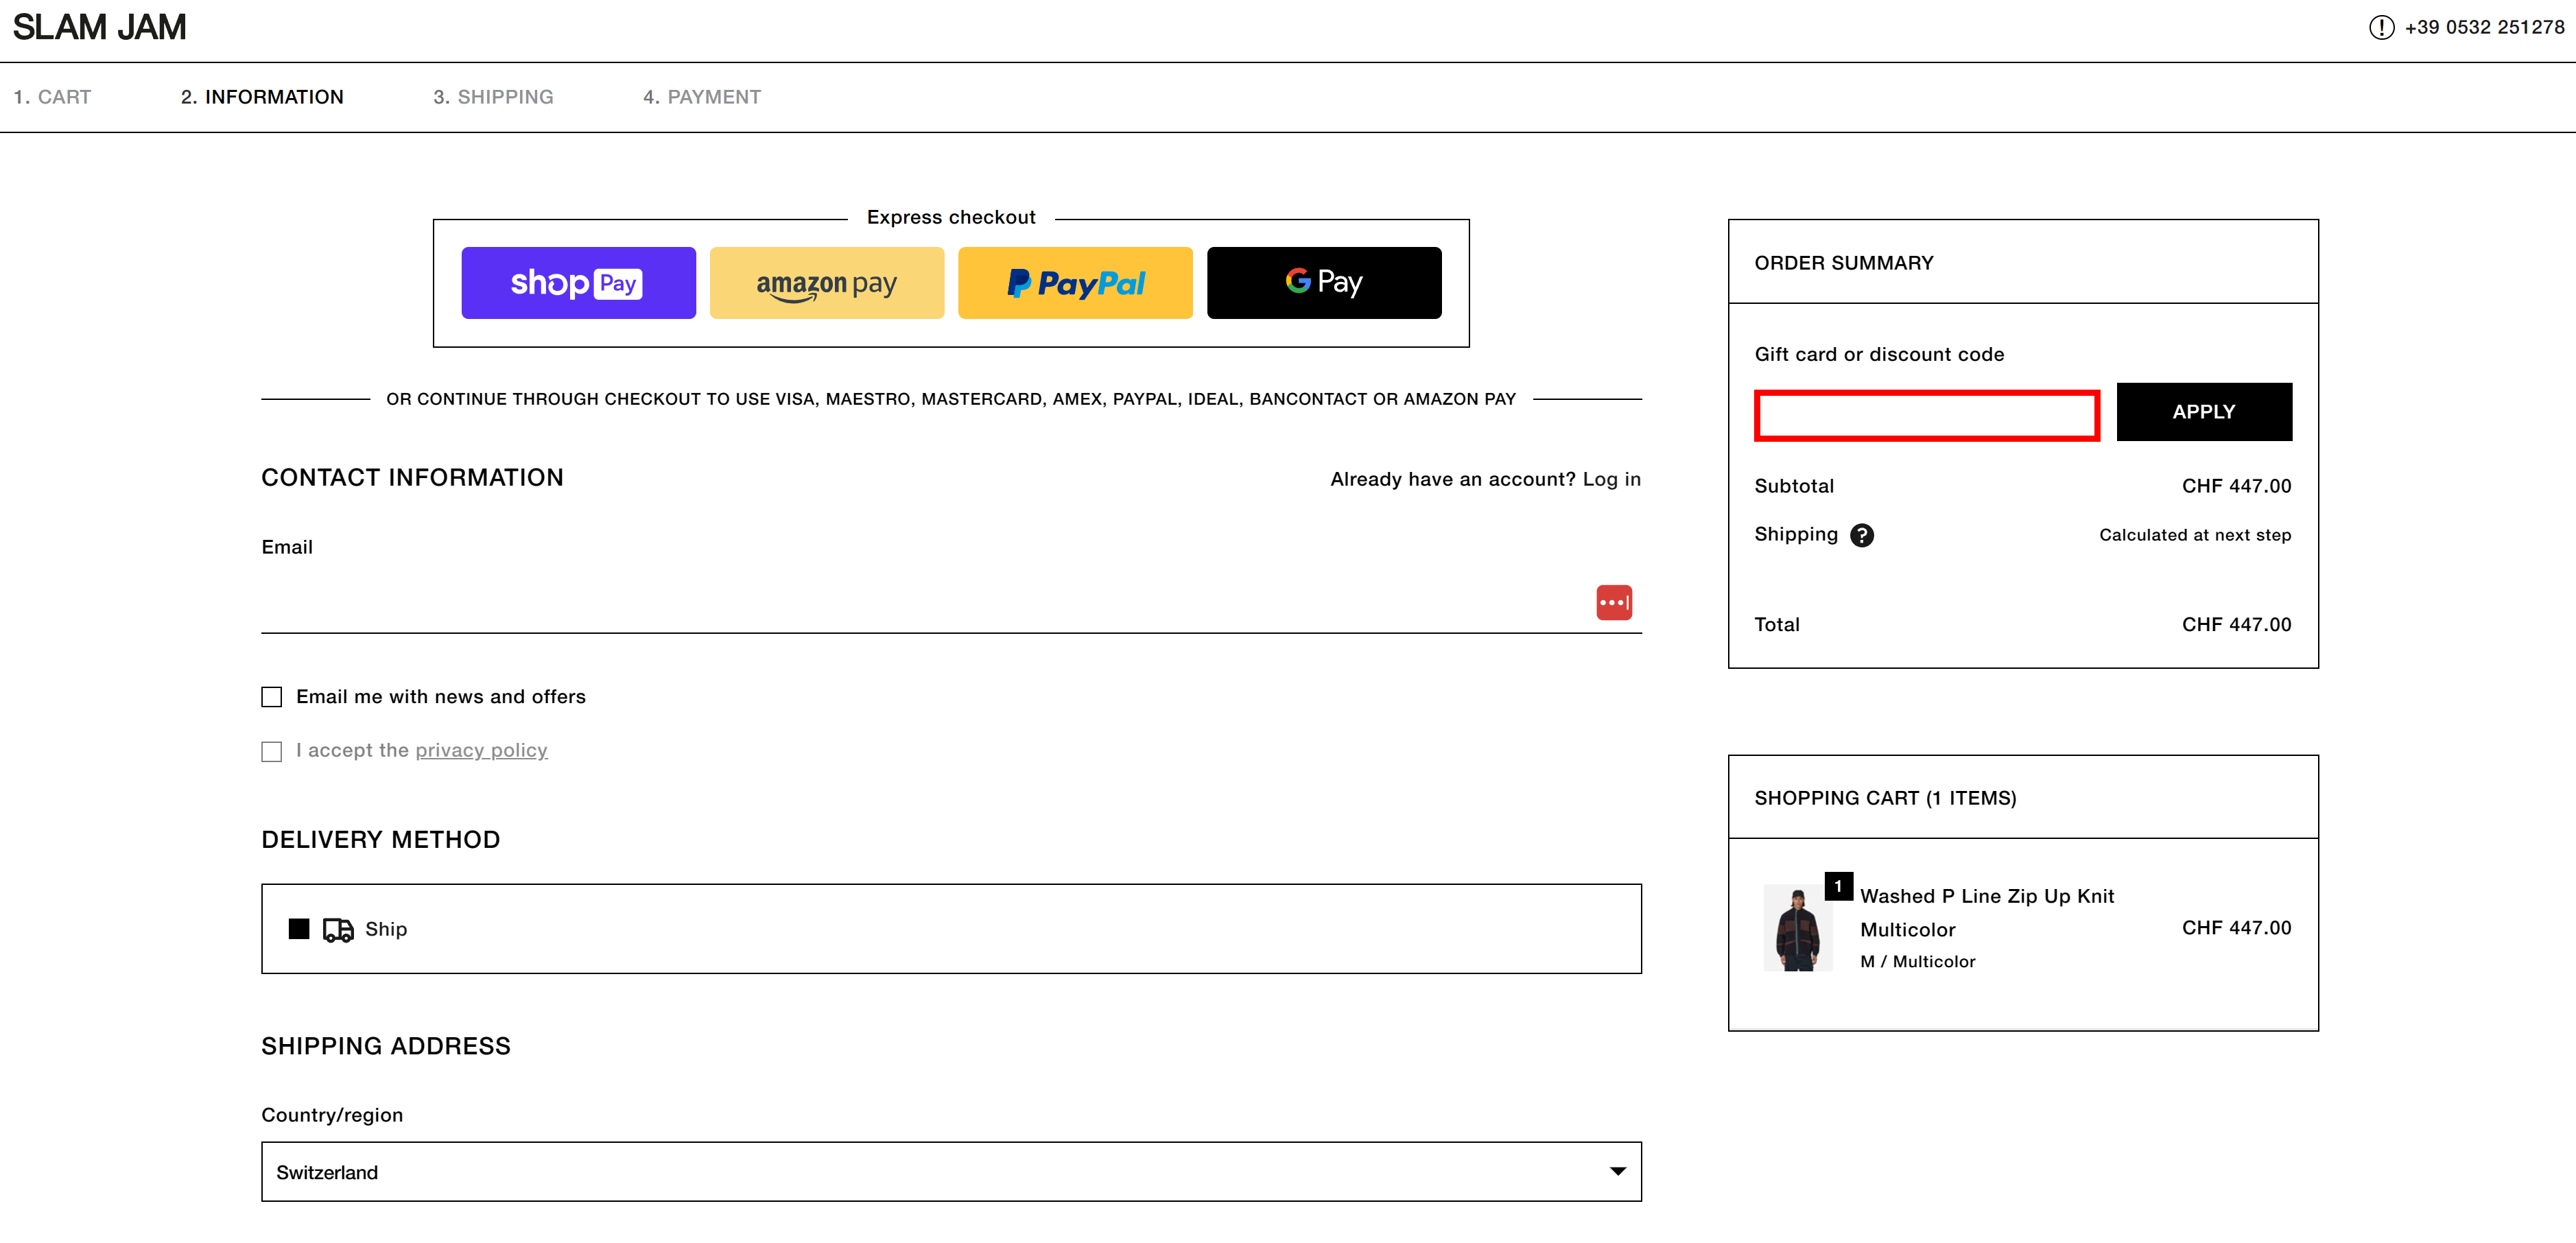Choose the Amazon Pay express checkout
Image resolution: width=2576 pixels, height=1243 pixels.
pos(826,283)
